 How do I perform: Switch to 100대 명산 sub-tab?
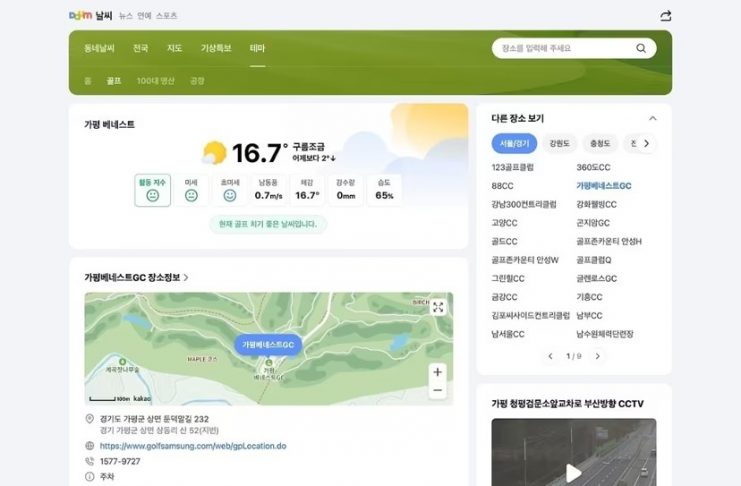point(155,81)
